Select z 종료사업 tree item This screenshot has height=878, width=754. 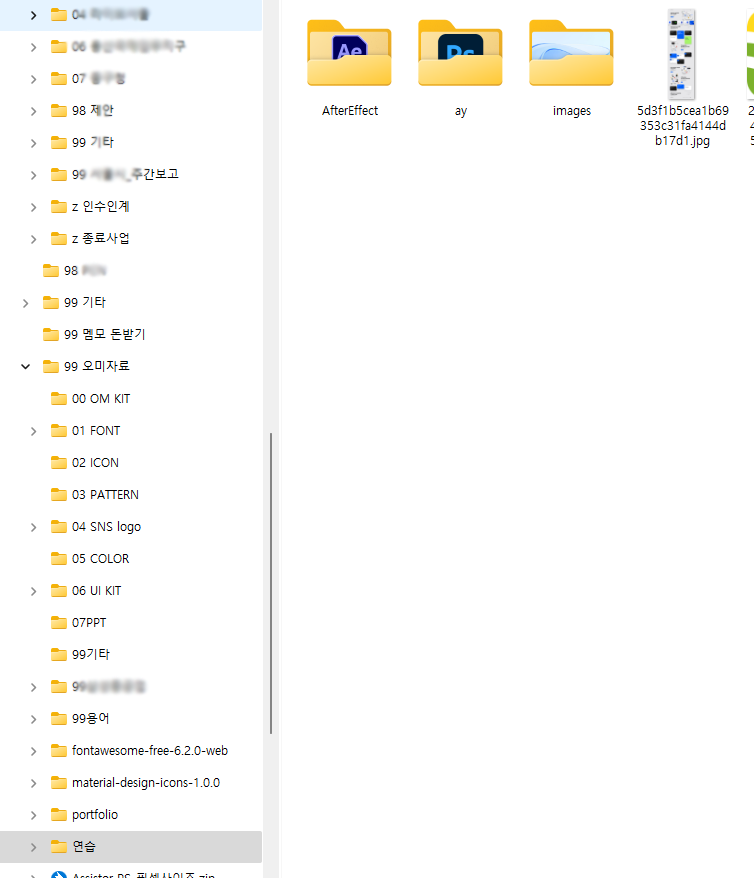pos(131,239)
